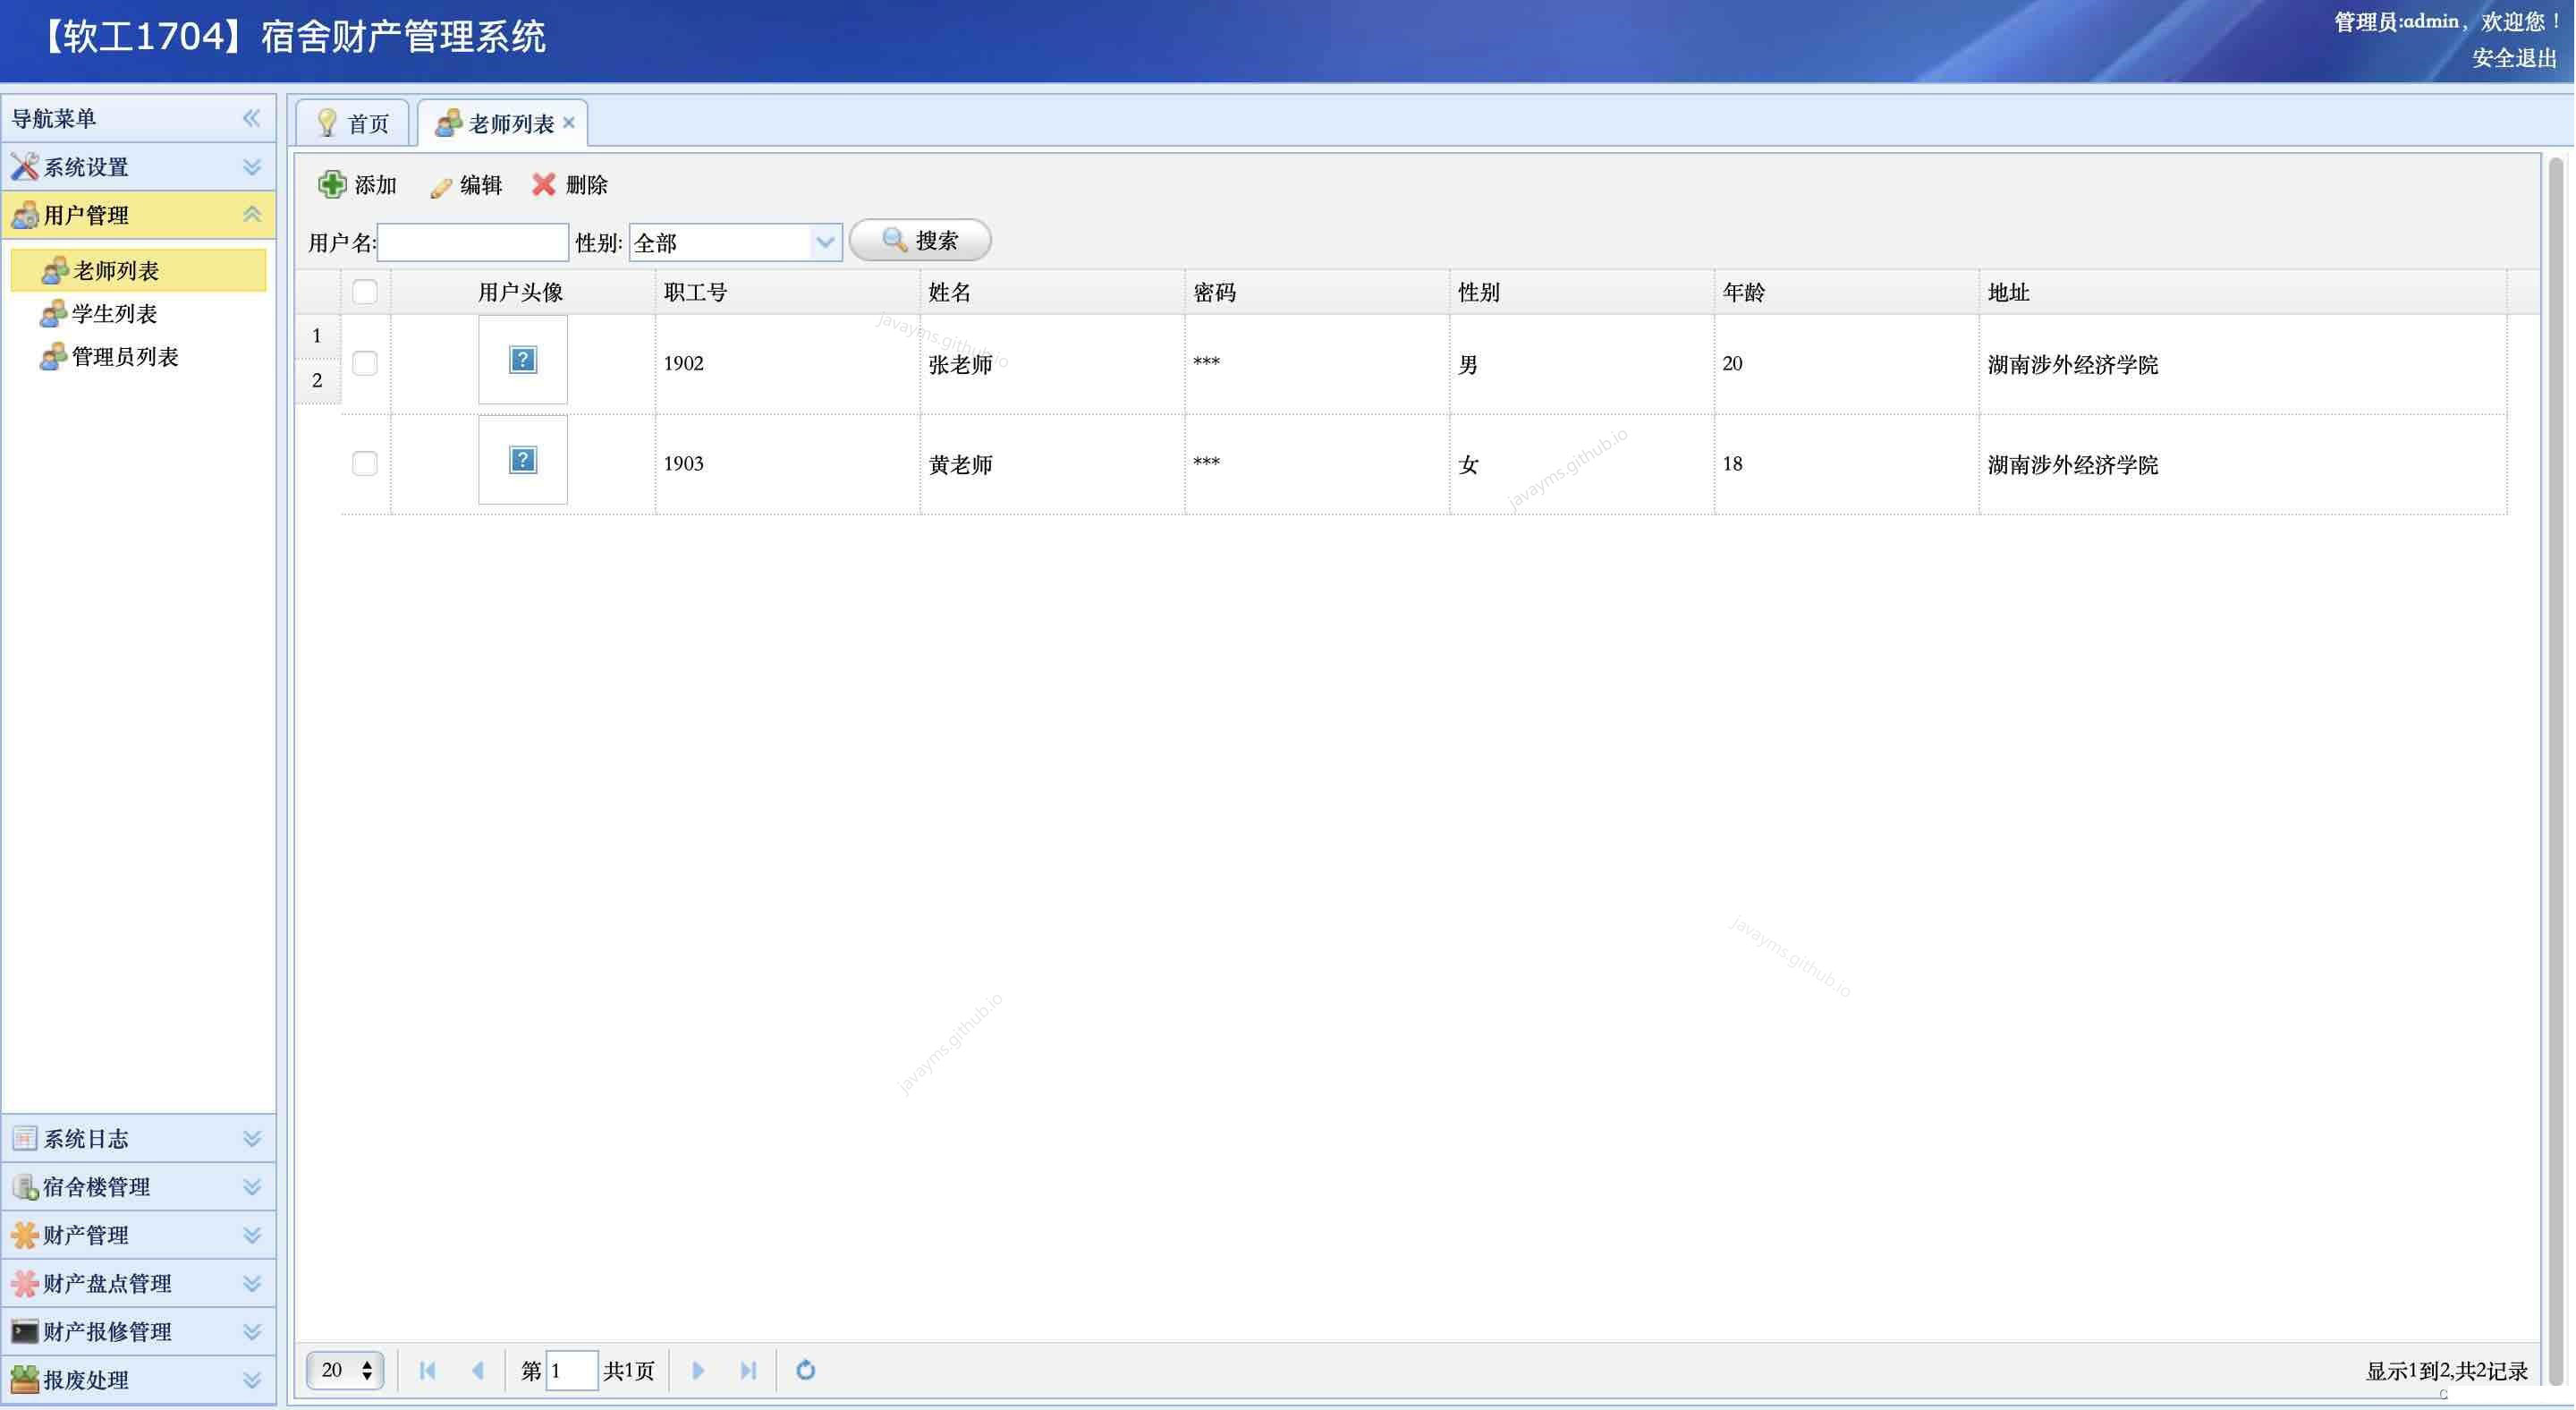Open the 性别 gender dropdown
The image size is (2576, 1410).
(824, 242)
